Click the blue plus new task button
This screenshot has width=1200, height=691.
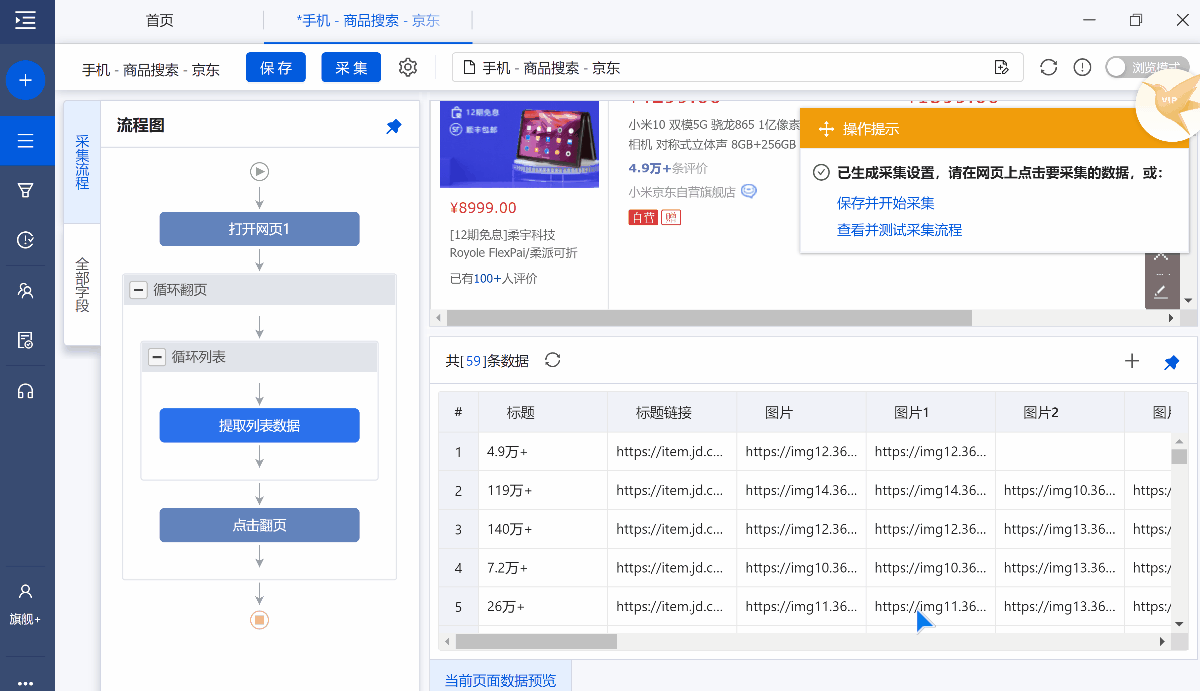pyautogui.click(x=26, y=80)
